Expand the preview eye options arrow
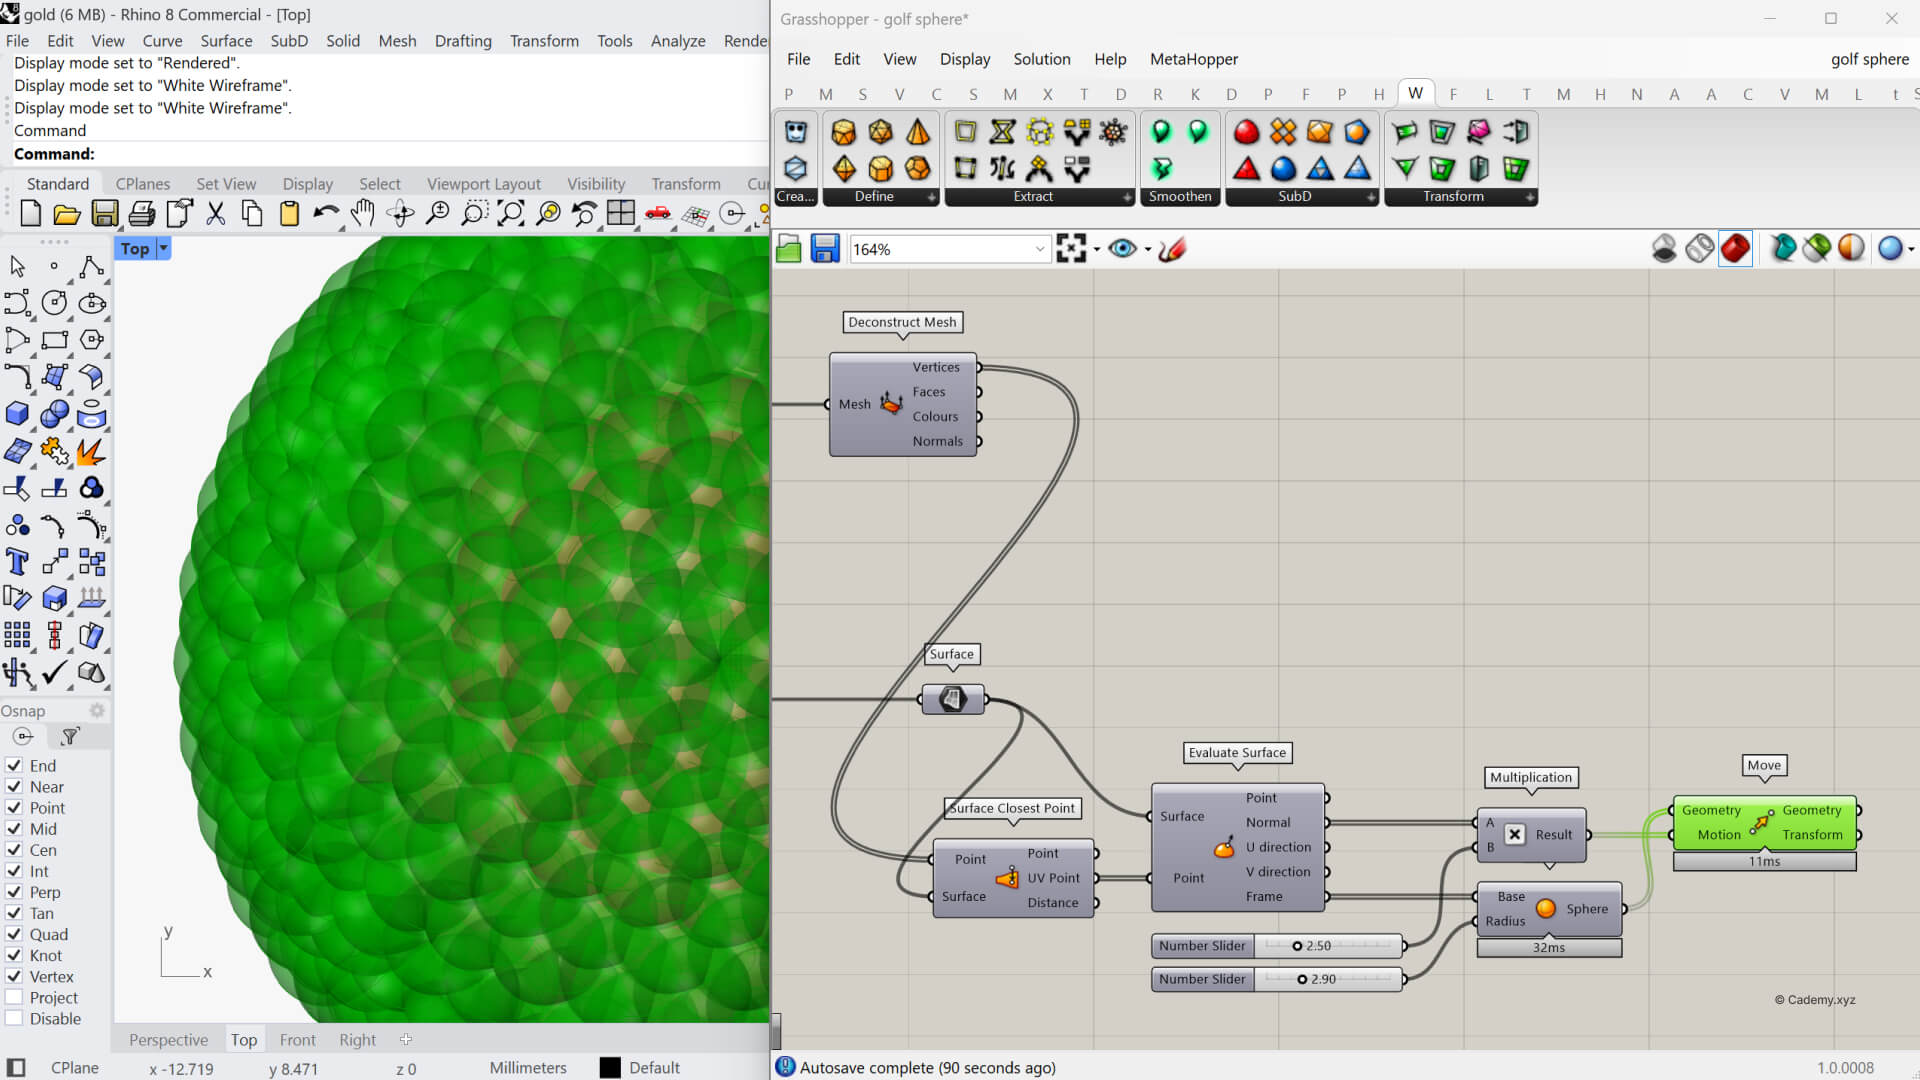Viewport: 1920px width, 1080px height. [1147, 249]
